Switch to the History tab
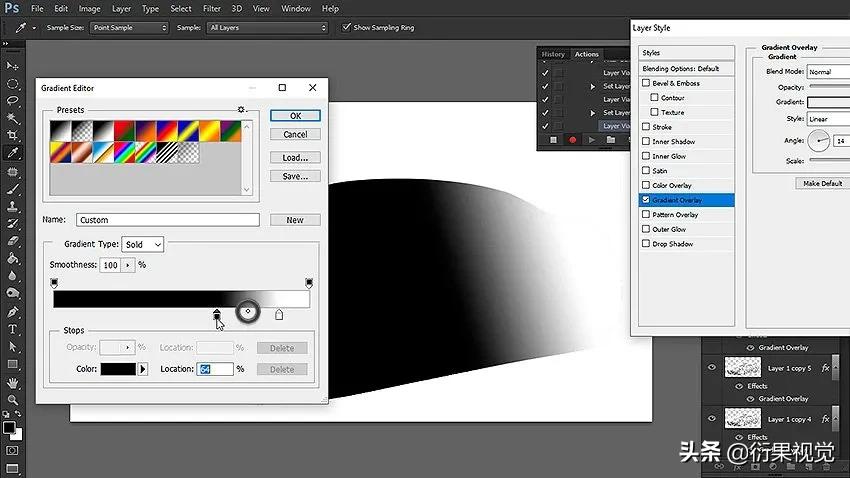 point(553,54)
